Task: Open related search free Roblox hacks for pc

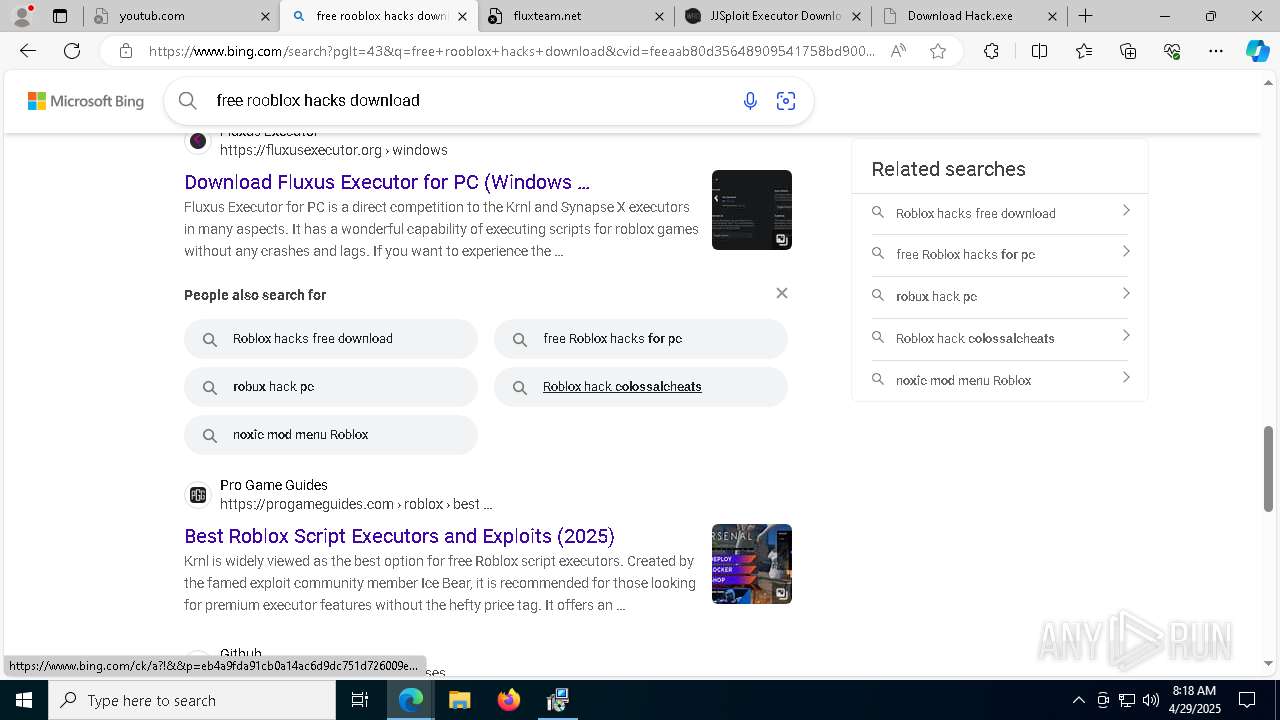Action: 1000,254
